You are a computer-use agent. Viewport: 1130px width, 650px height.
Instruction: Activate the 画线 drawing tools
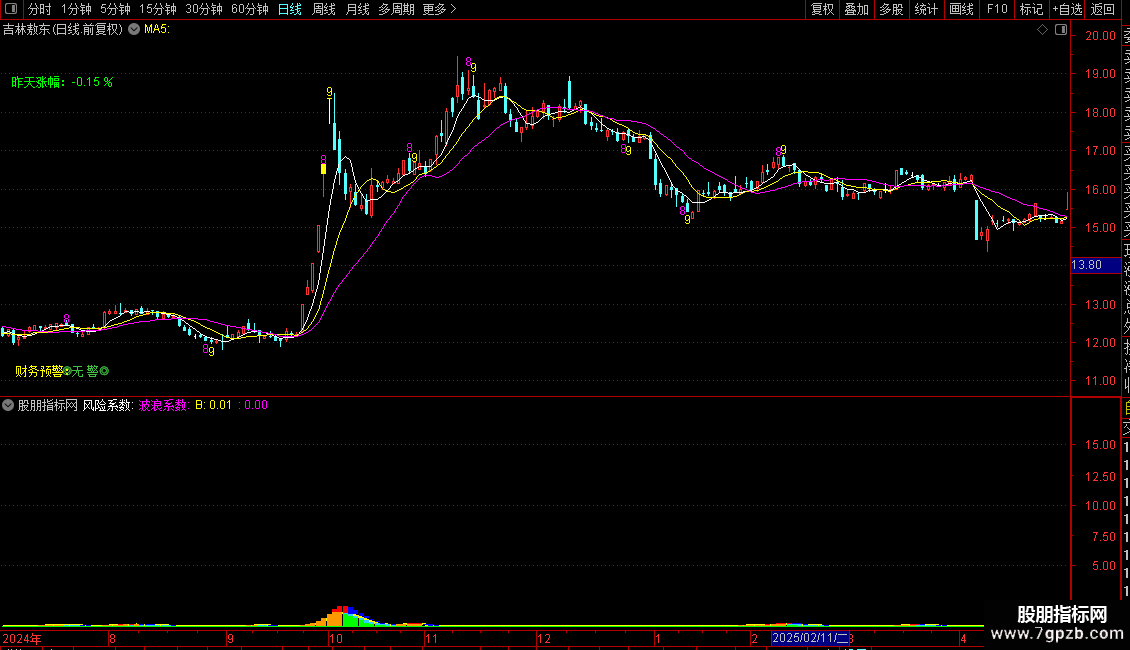pyautogui.click(x=961, y=9)
